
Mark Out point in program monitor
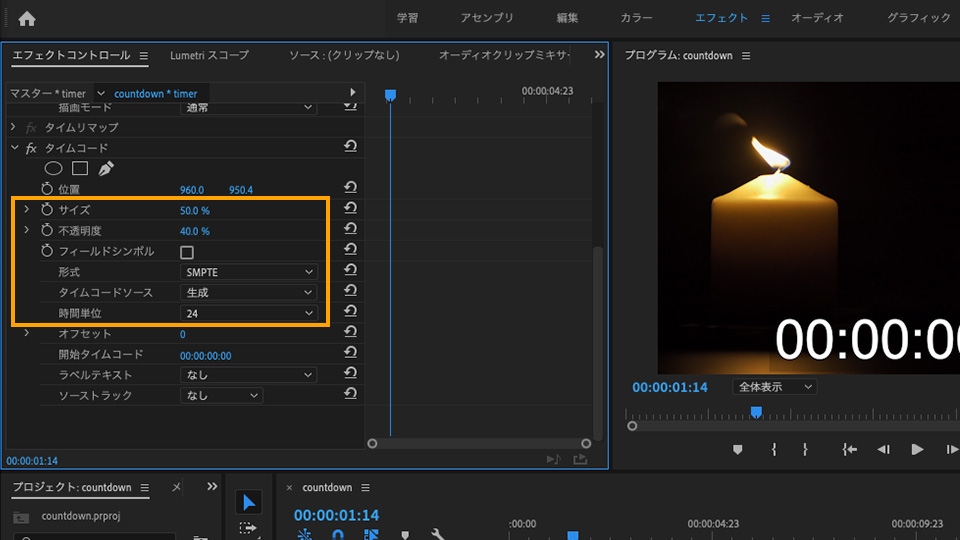click(x=805, y=449)
